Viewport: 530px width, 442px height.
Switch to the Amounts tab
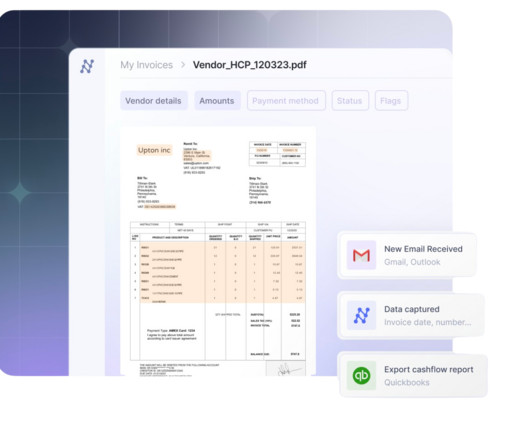(x=217, y=101)
